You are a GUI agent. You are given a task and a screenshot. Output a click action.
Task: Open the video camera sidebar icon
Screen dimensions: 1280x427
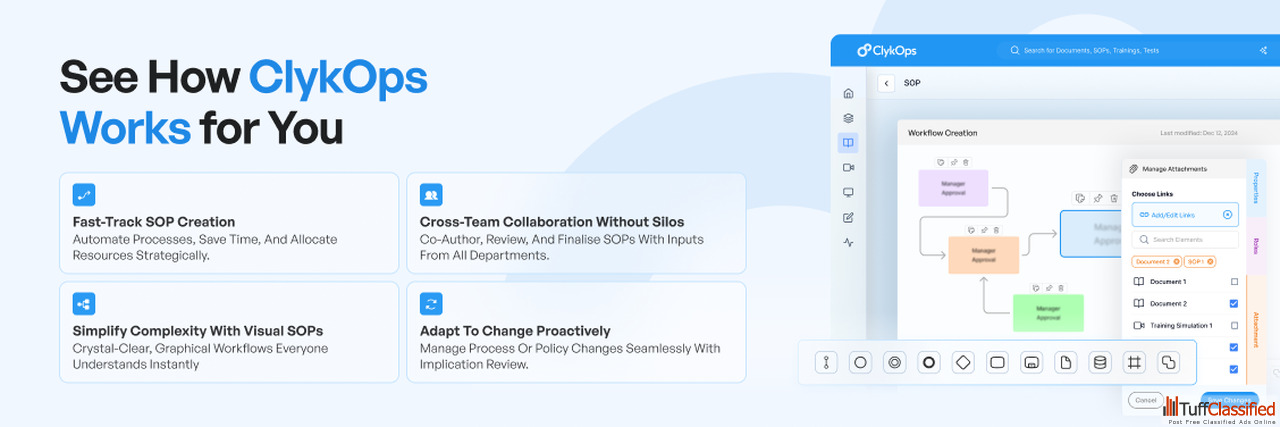coord(848,167)
